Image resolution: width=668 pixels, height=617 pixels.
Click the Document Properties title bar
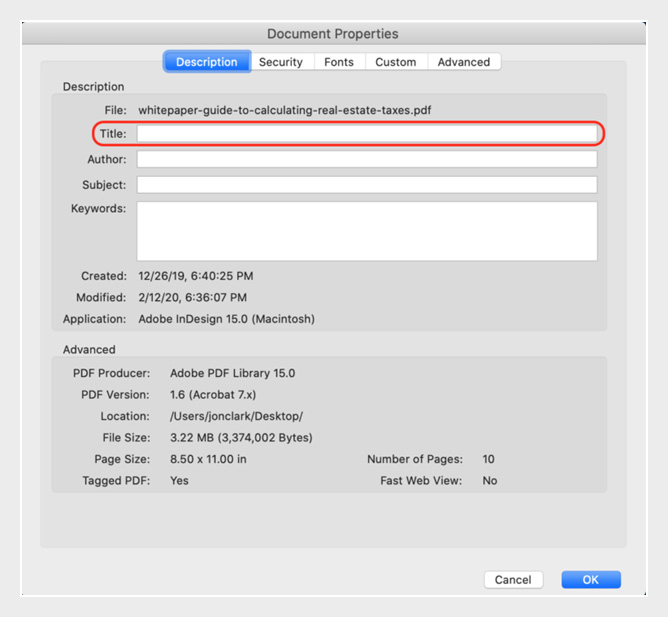click(332, 34)
